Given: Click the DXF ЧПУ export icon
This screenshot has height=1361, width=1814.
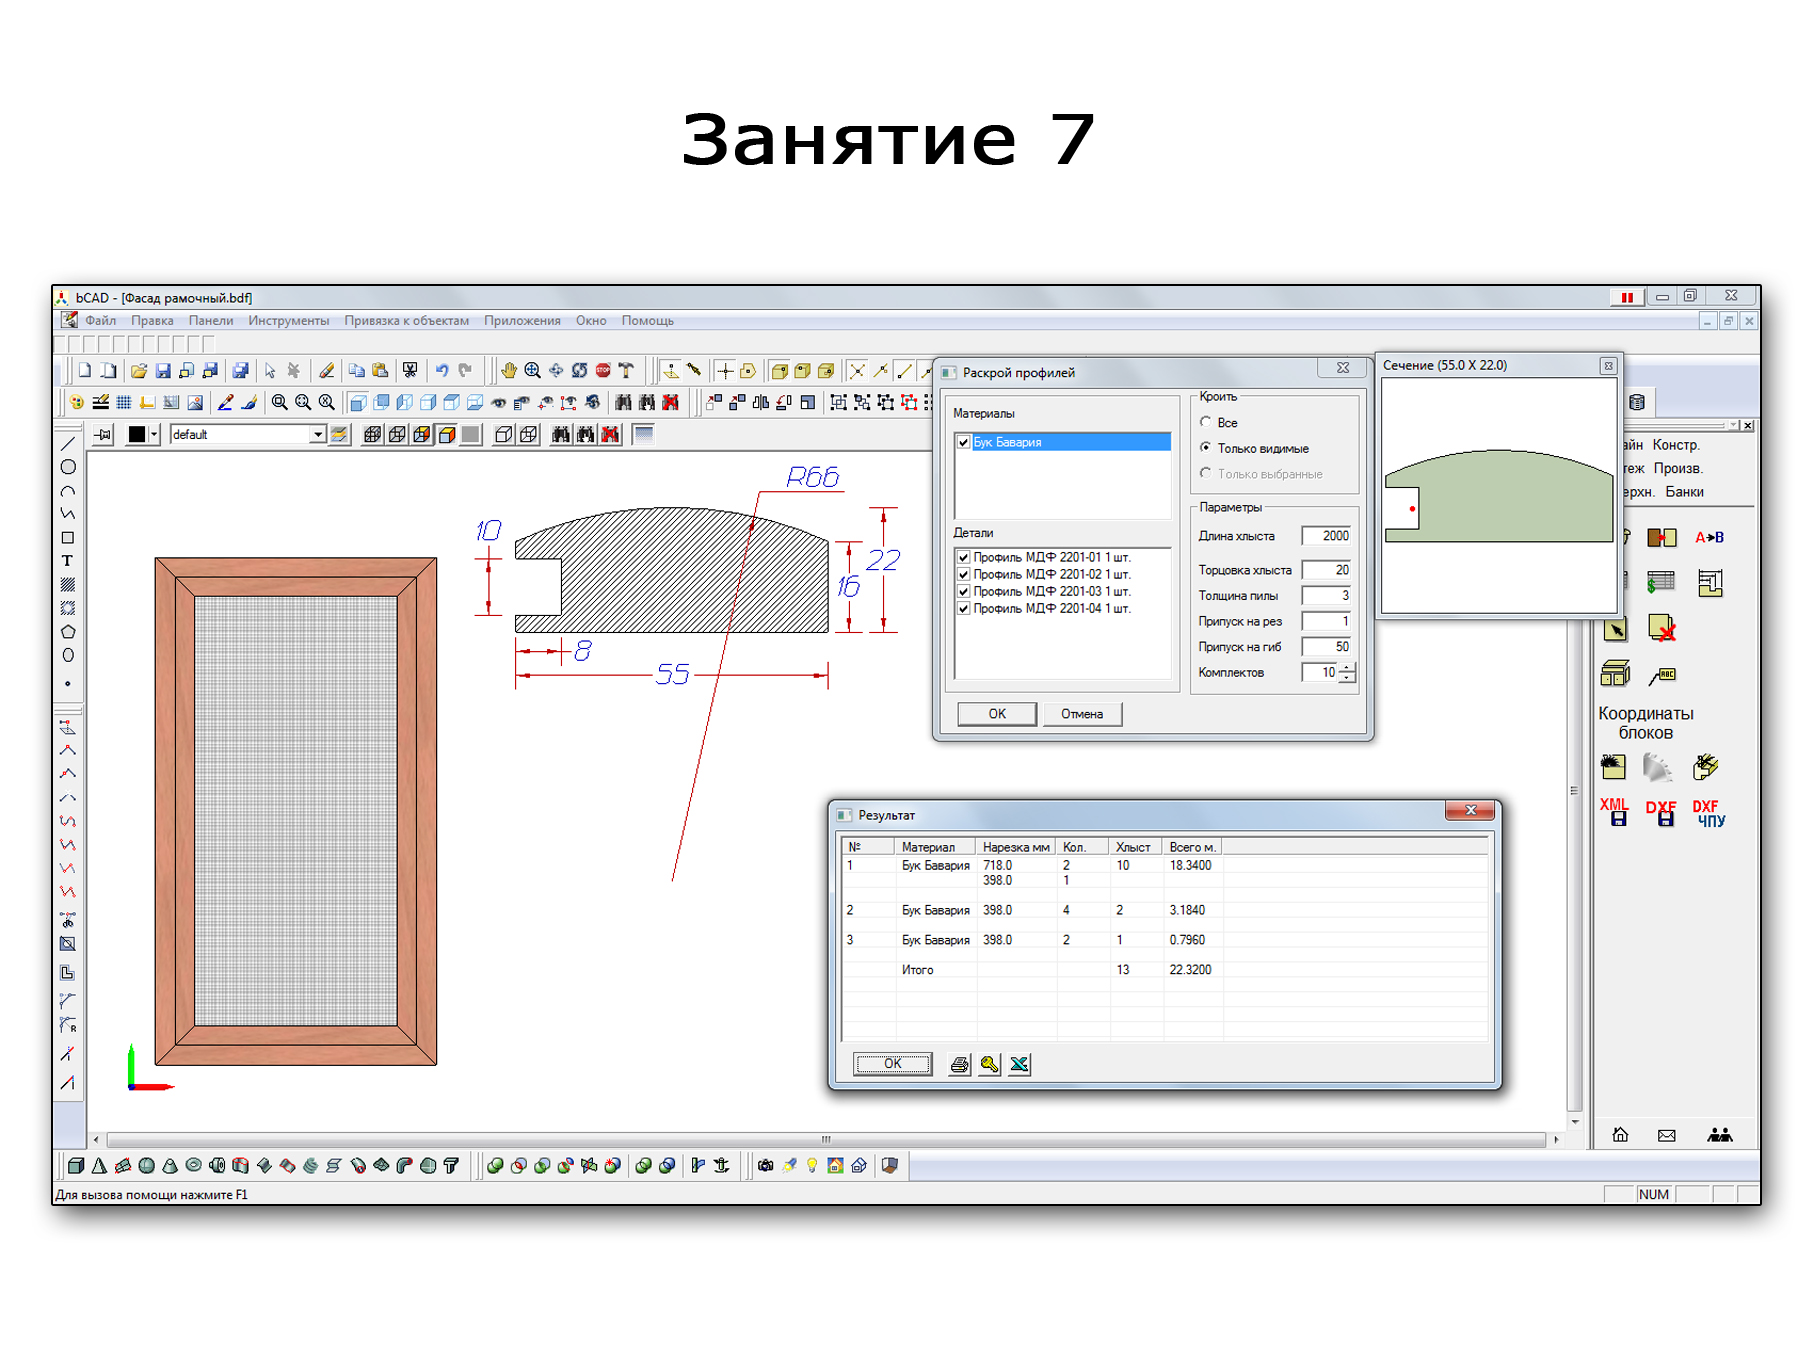Looking at the screenshot, I should pos(1709,812).
